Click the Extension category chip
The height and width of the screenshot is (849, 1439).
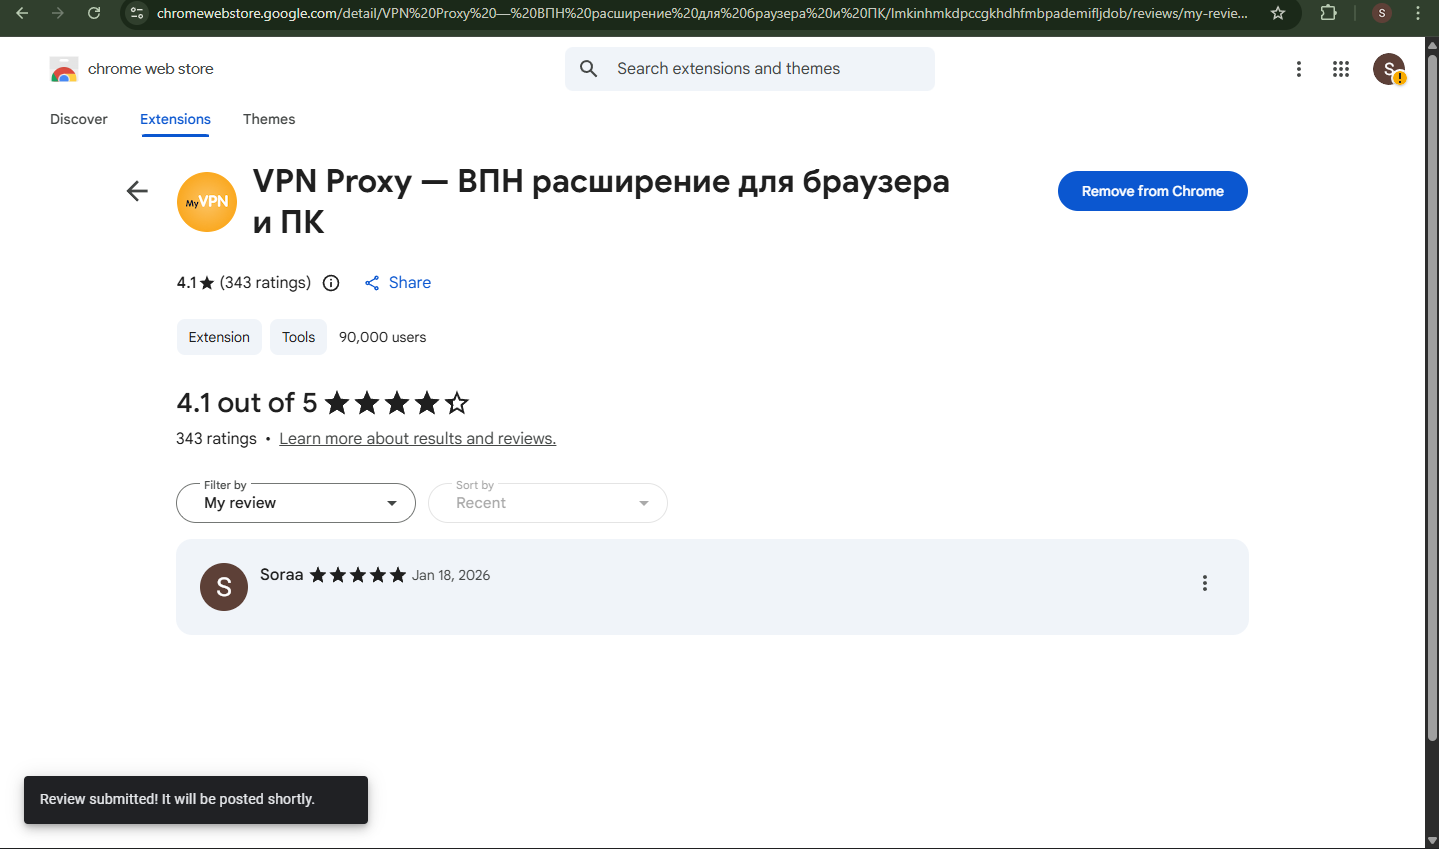pyautogui.click(x=219, y=337)
